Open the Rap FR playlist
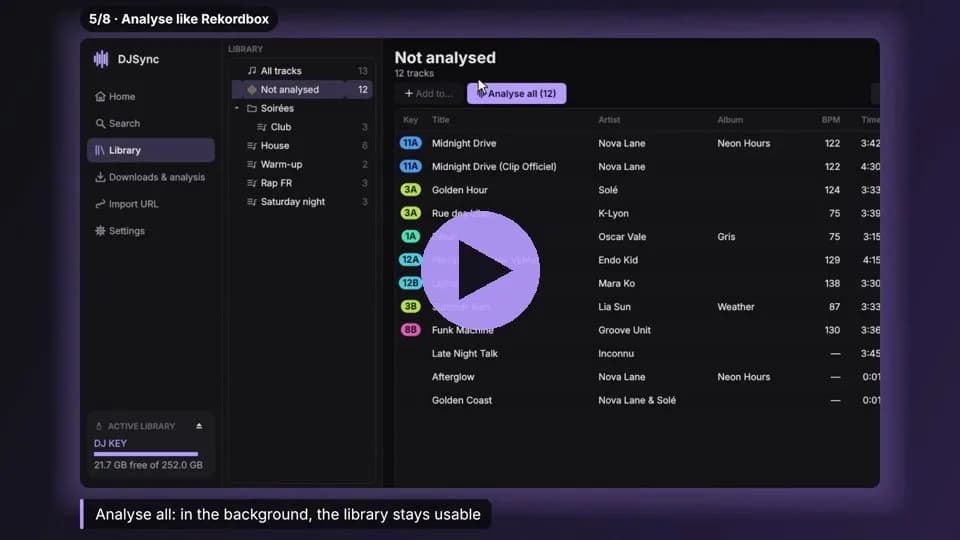The image size is (960, 540). click(302, 183)
